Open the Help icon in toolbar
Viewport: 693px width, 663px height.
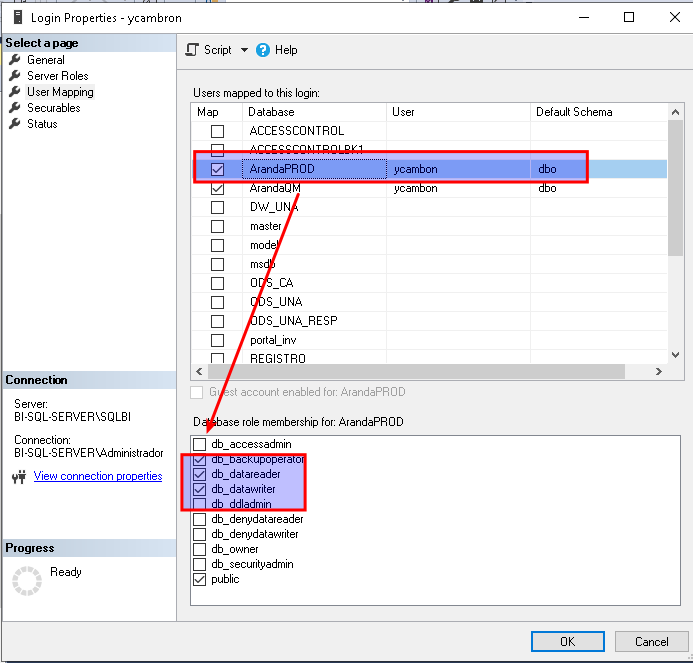(x=263, y=50)
